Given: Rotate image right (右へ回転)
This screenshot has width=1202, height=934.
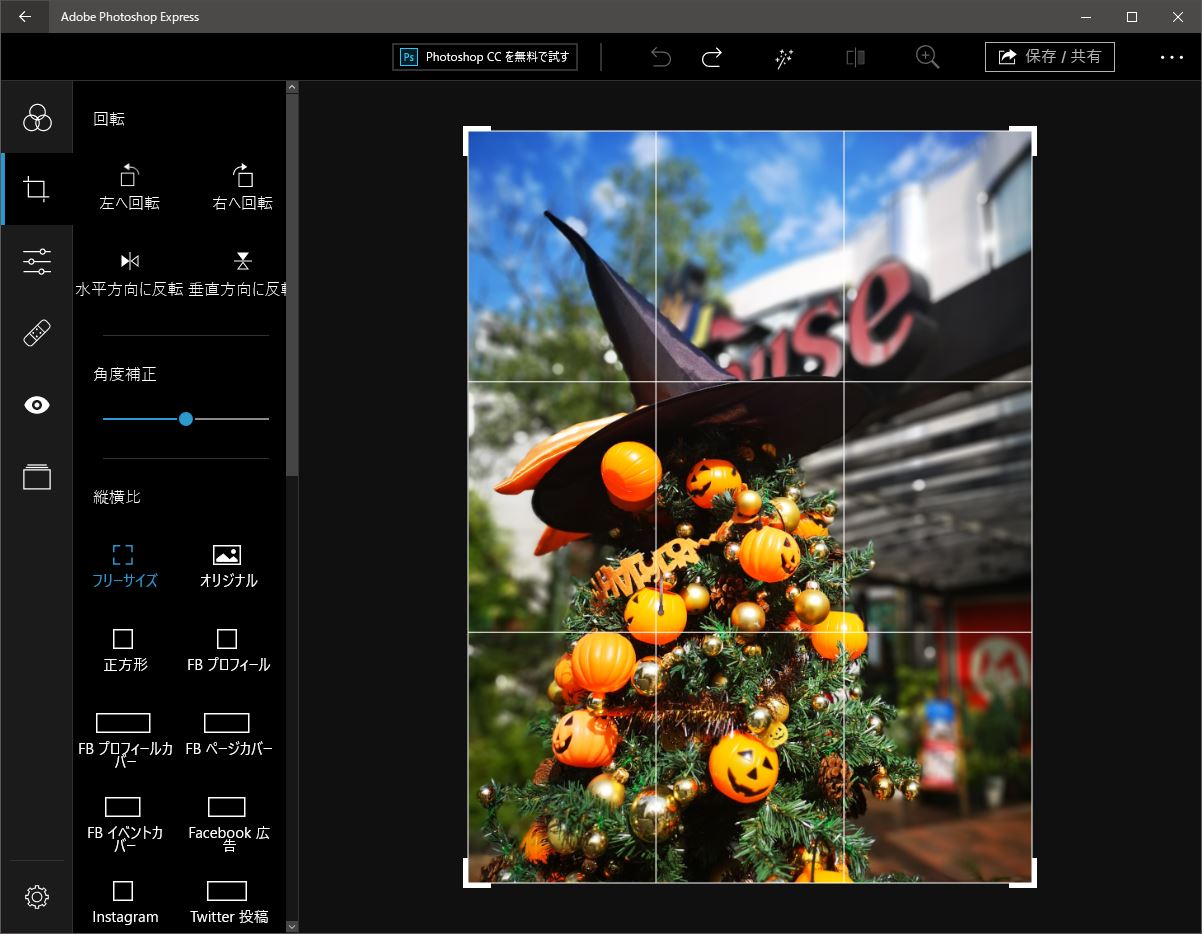Looking at the screenshot, I should tap(243, 187).
